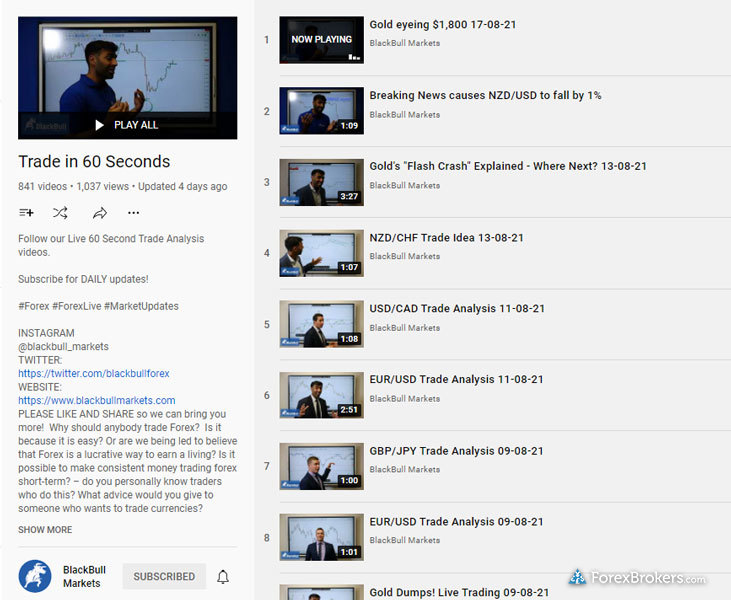Save playlist to library icon
The image size is (731, 600).
coord(26,213)
